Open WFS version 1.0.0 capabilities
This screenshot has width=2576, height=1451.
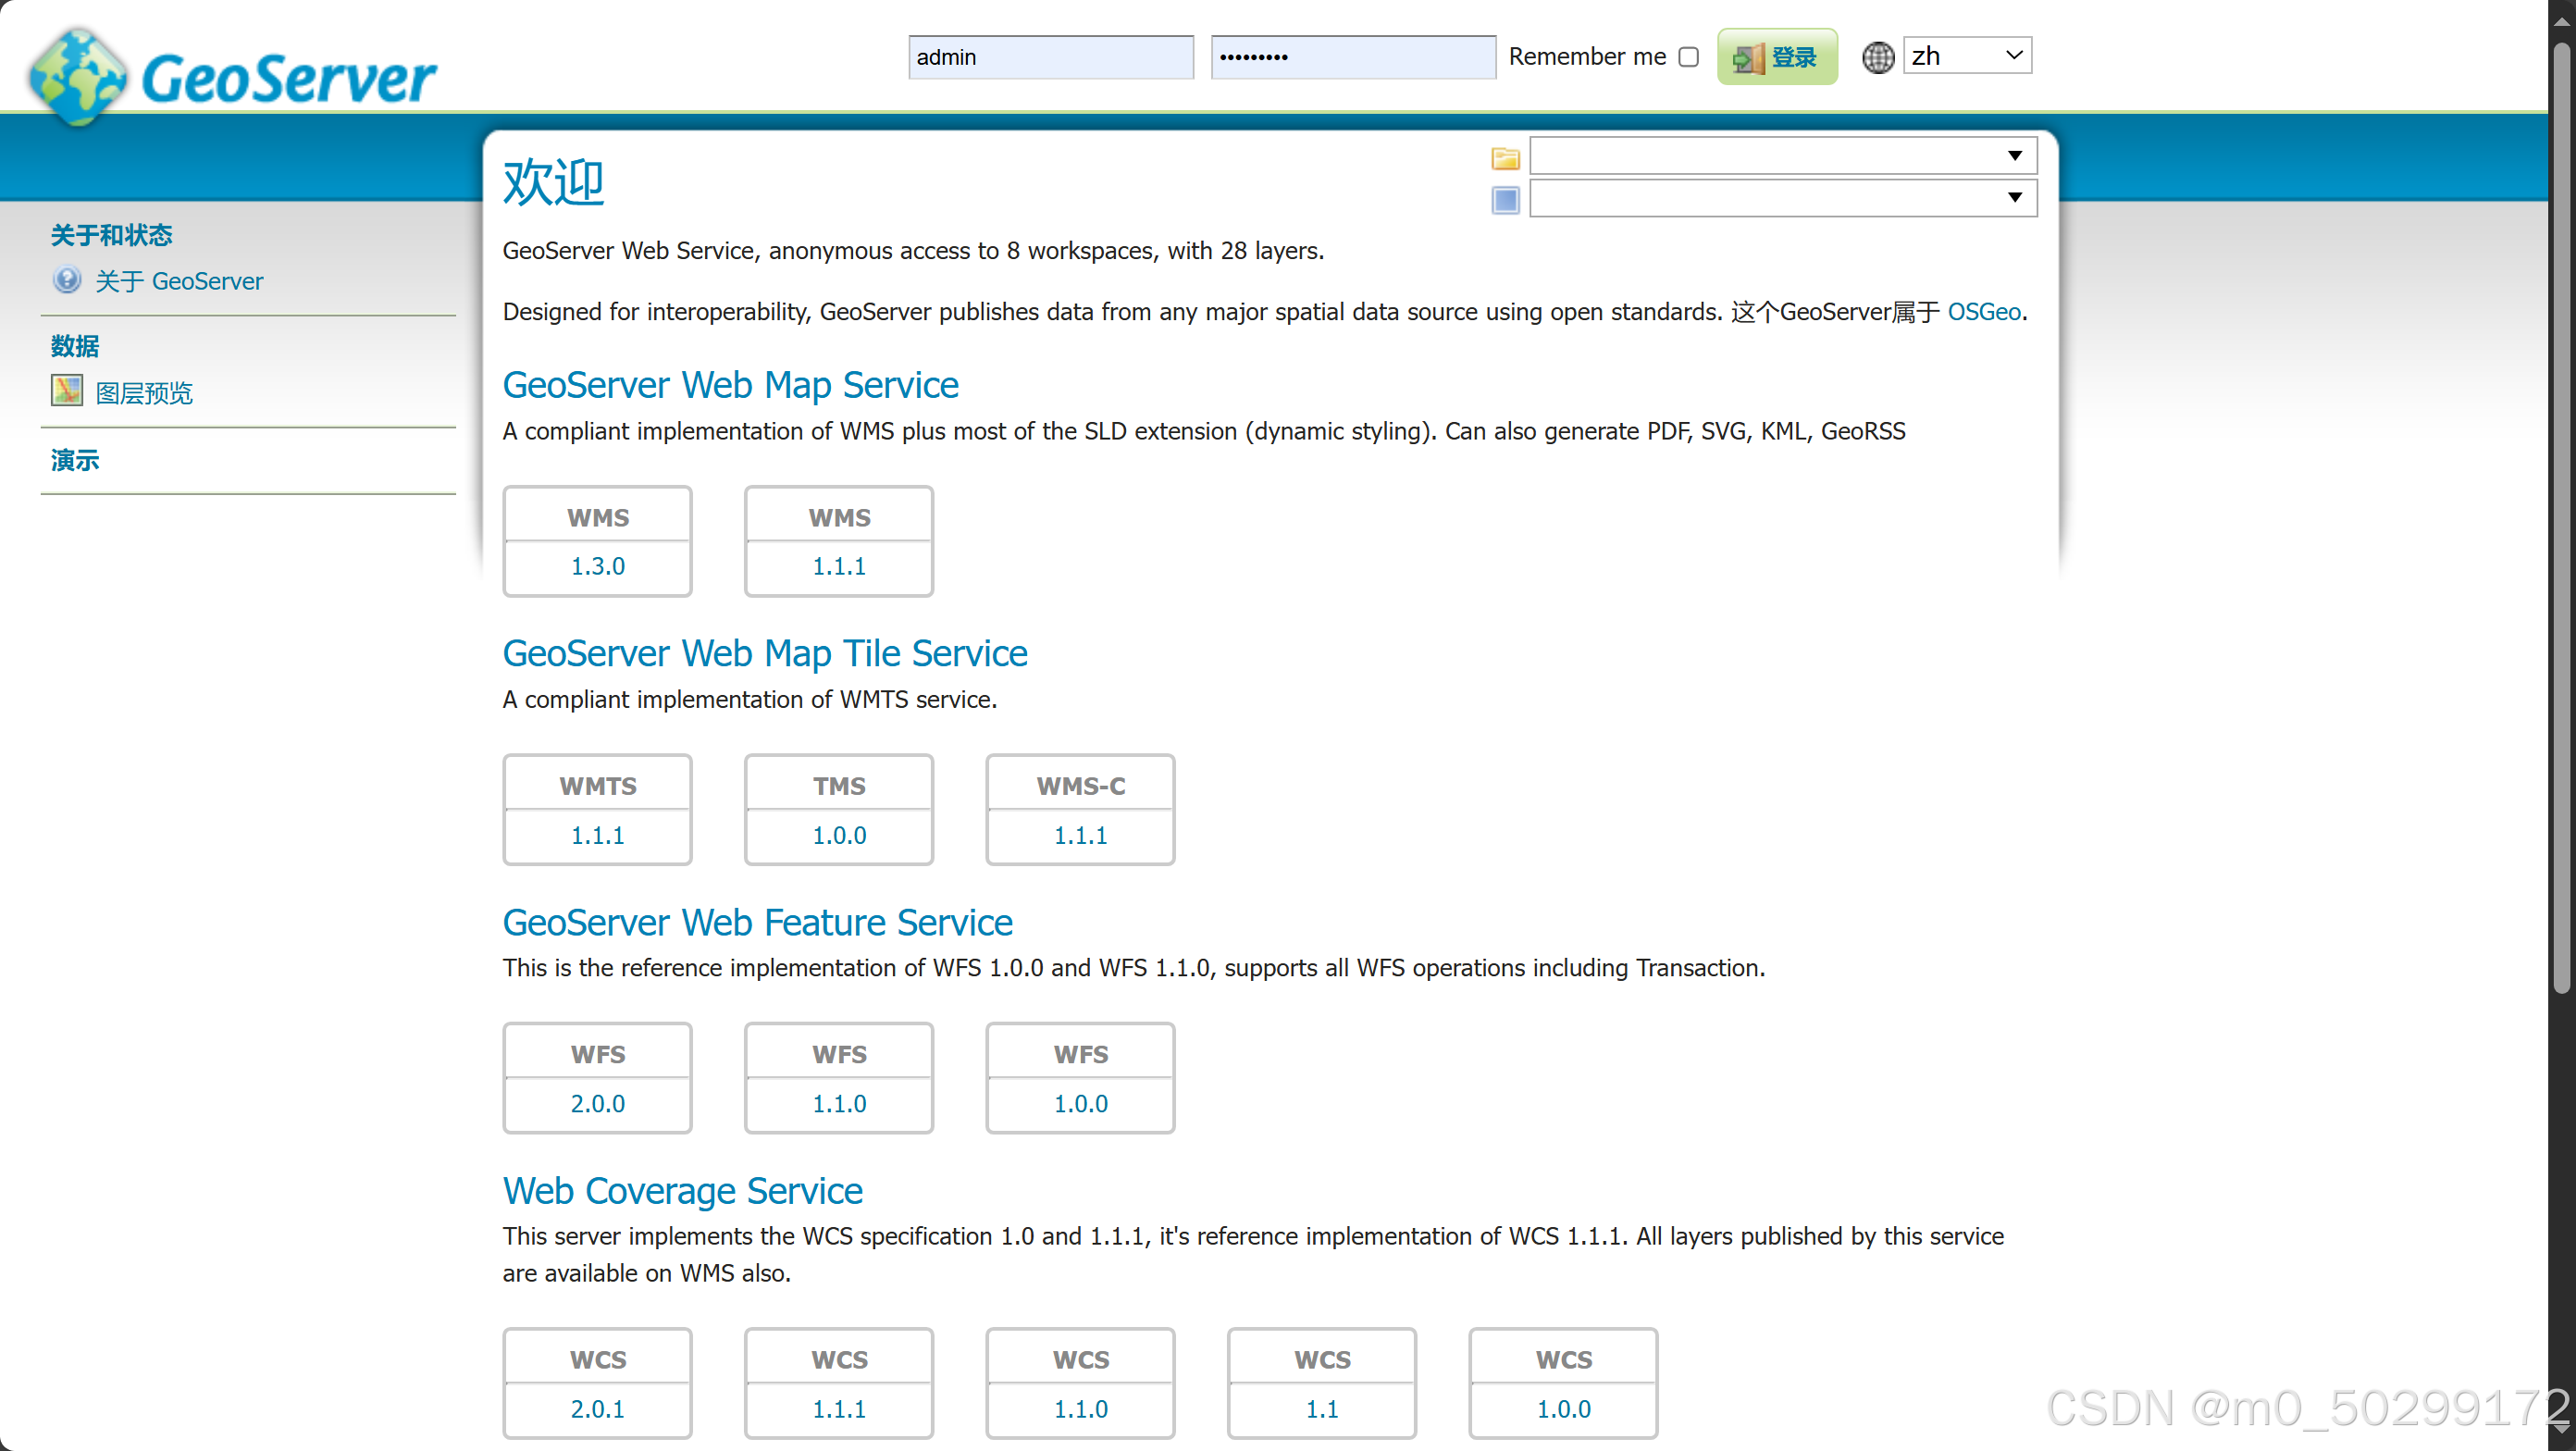1080,1103
